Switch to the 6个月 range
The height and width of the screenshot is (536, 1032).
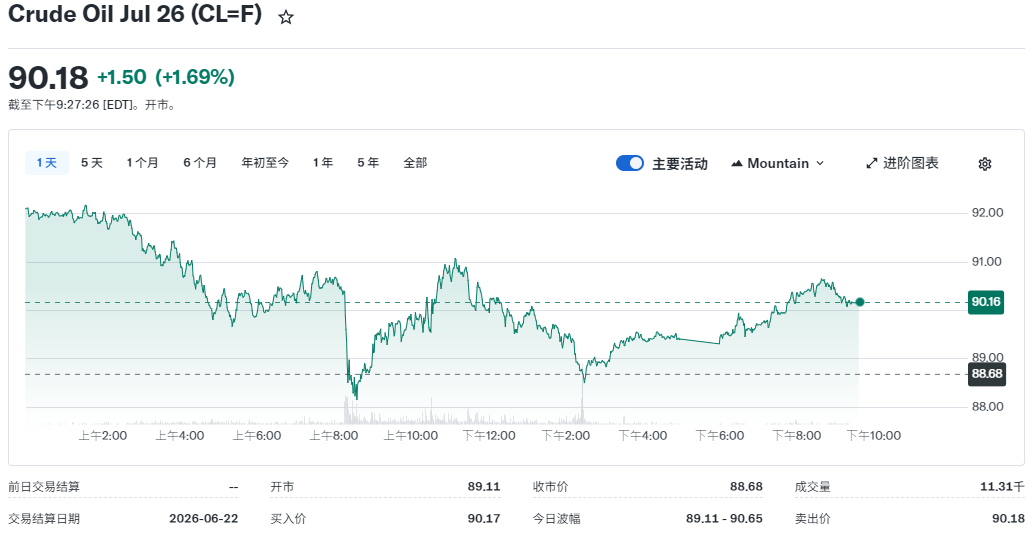click(x=200, y=163)
